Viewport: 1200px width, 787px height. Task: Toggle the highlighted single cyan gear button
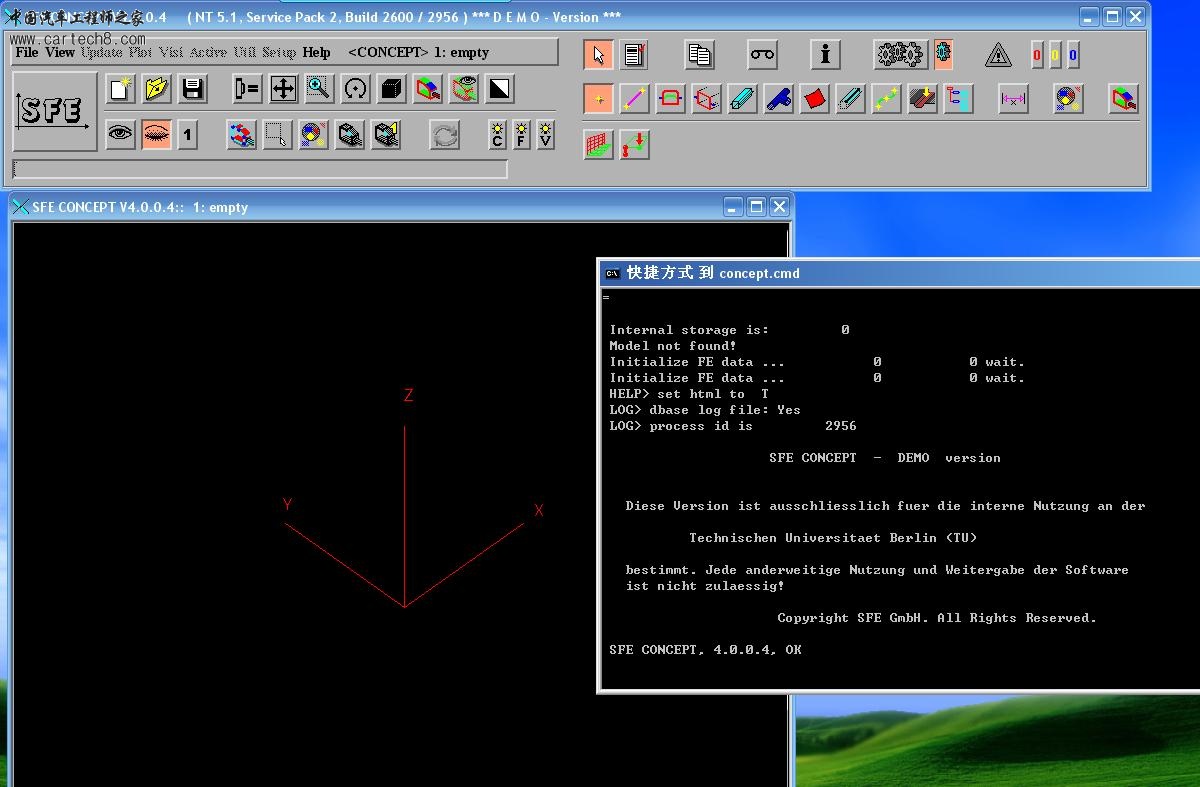[943, 54]
